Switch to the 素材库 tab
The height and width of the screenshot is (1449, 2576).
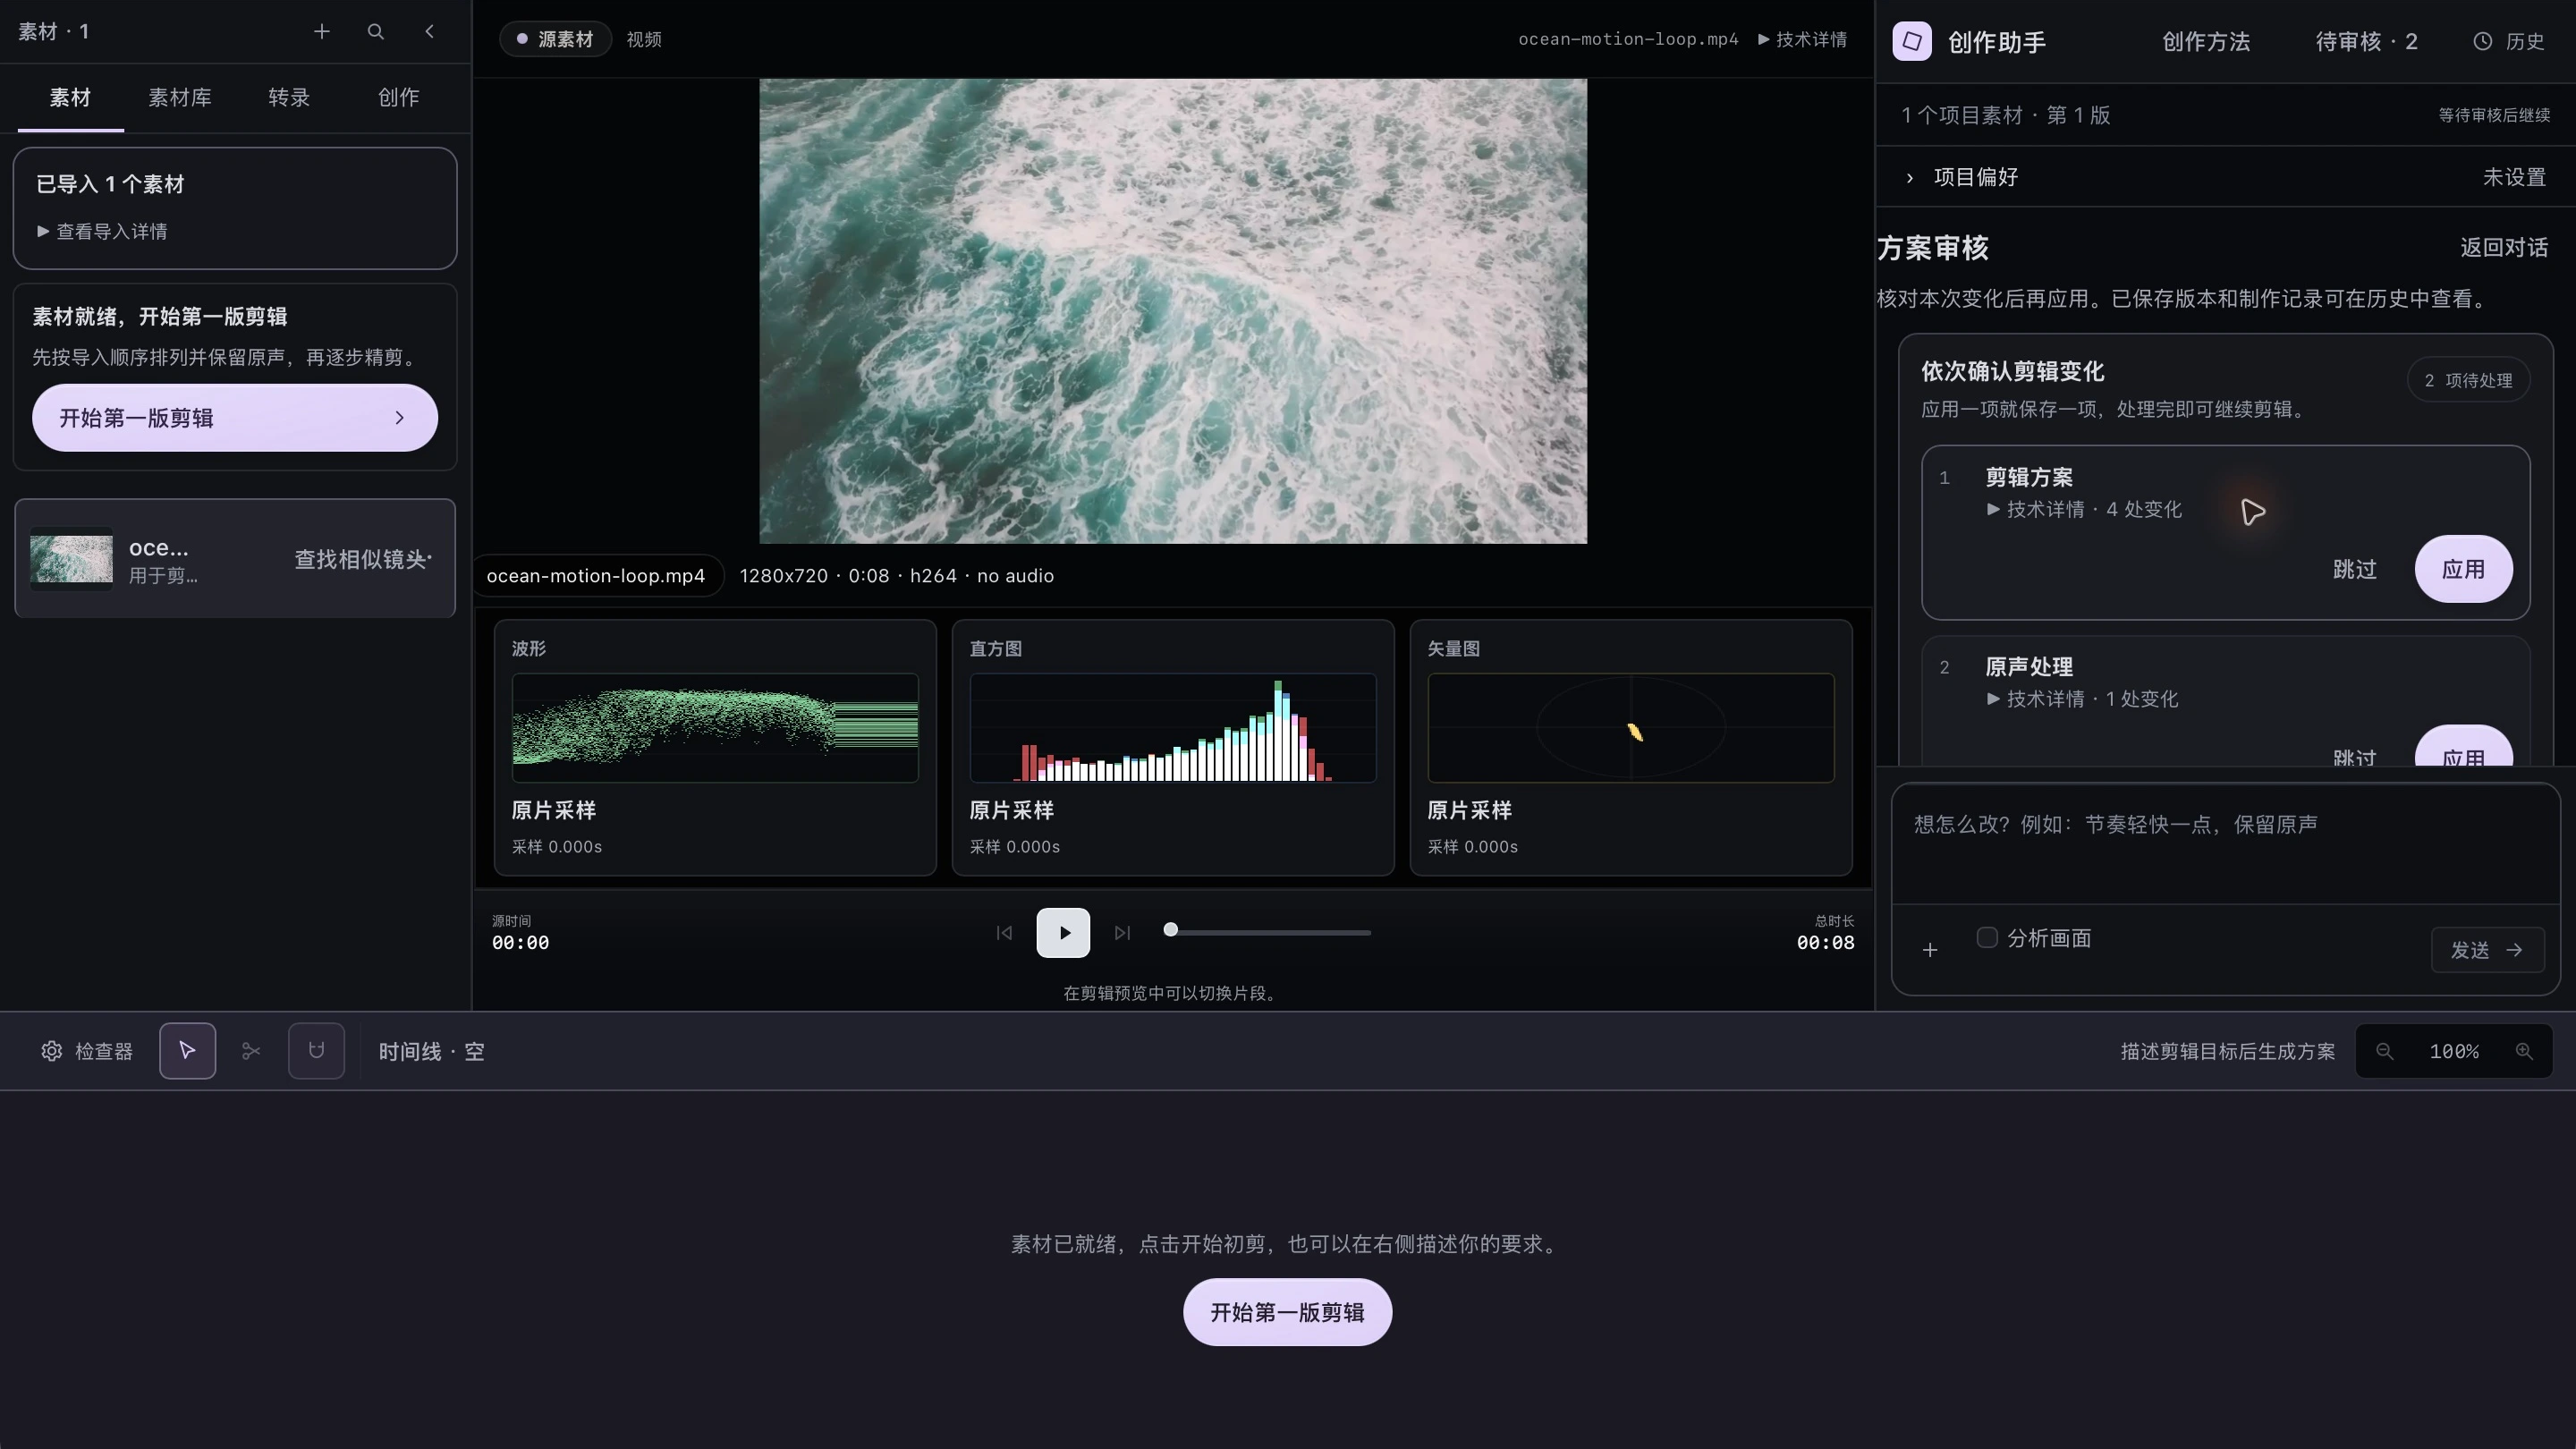click(x=180, y=97)
